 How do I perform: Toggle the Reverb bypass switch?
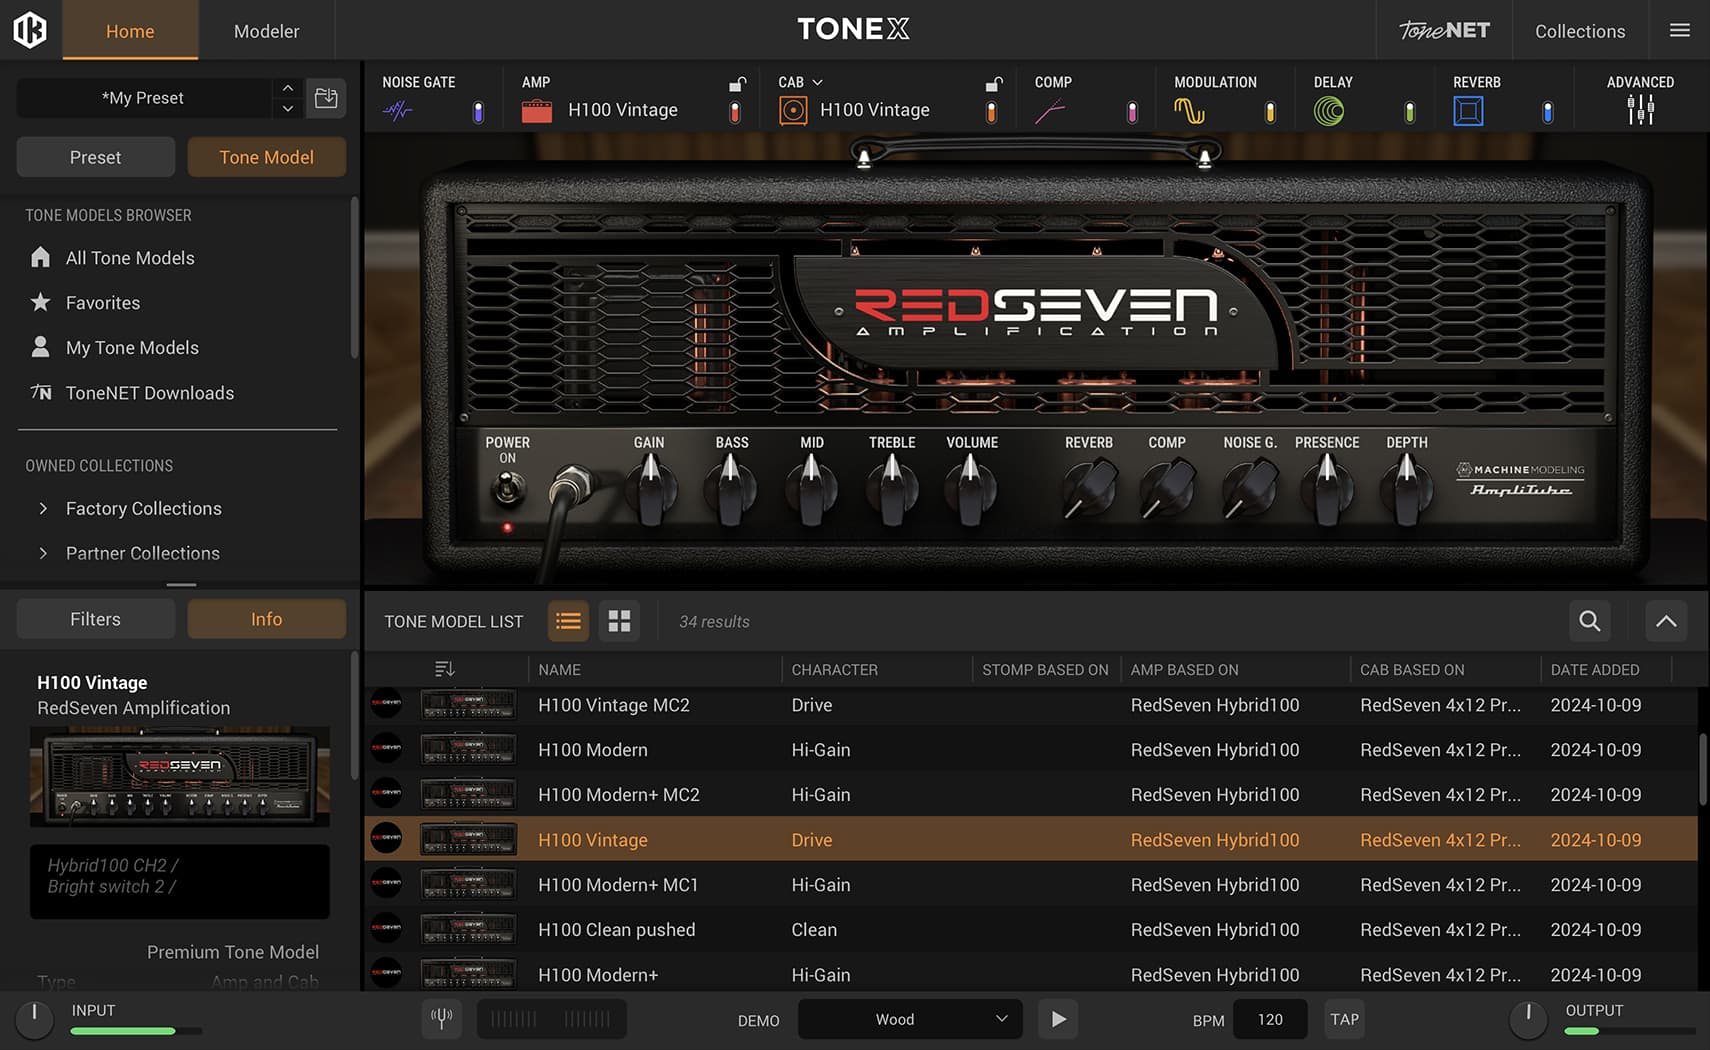(1546, 112)
